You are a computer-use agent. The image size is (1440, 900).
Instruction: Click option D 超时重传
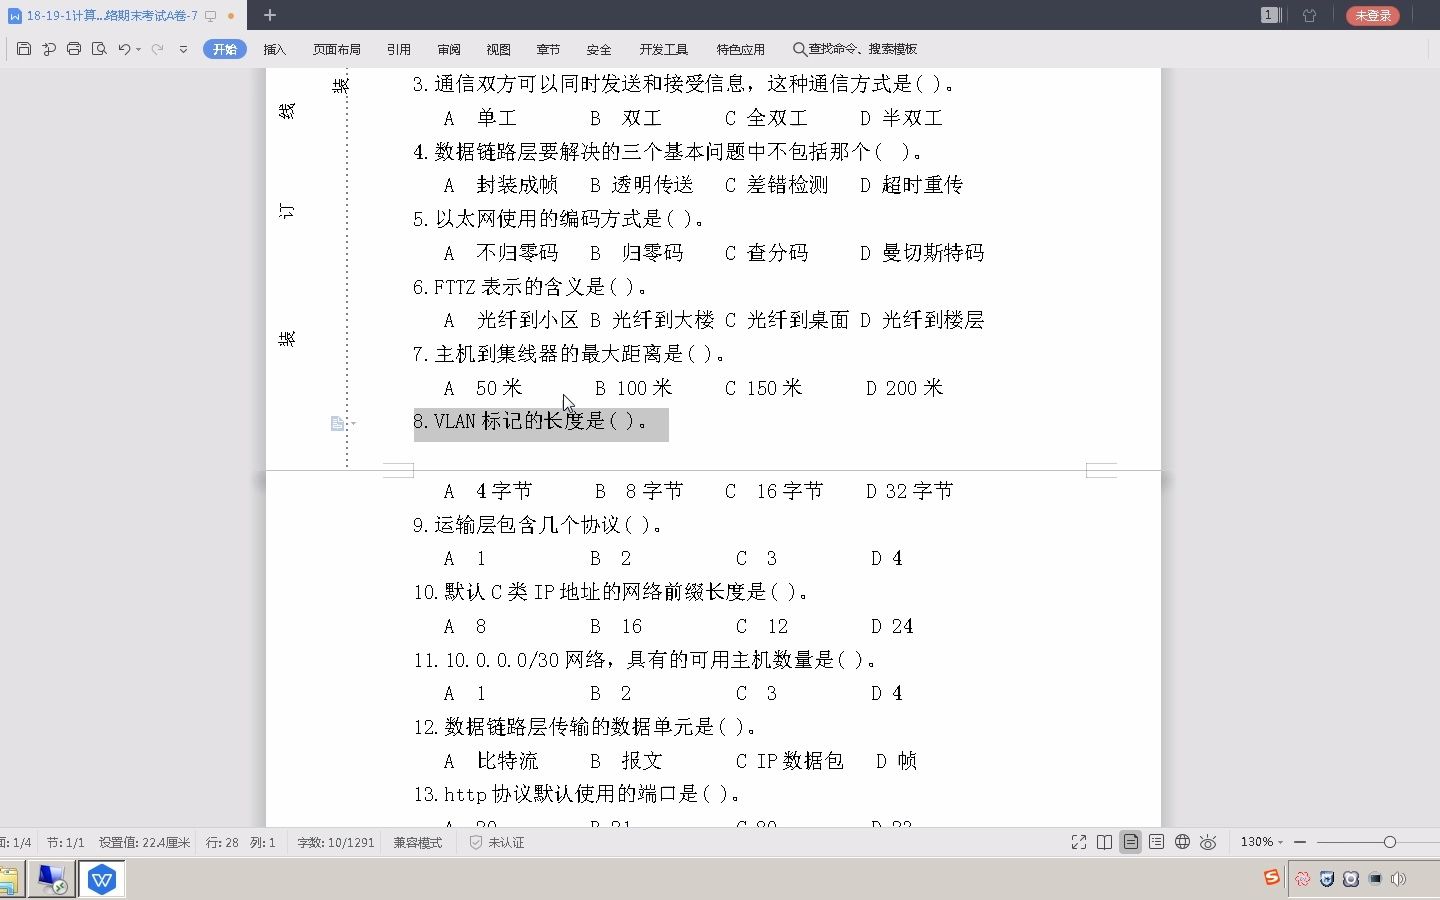pyautogui.click(x=911, y=185)
